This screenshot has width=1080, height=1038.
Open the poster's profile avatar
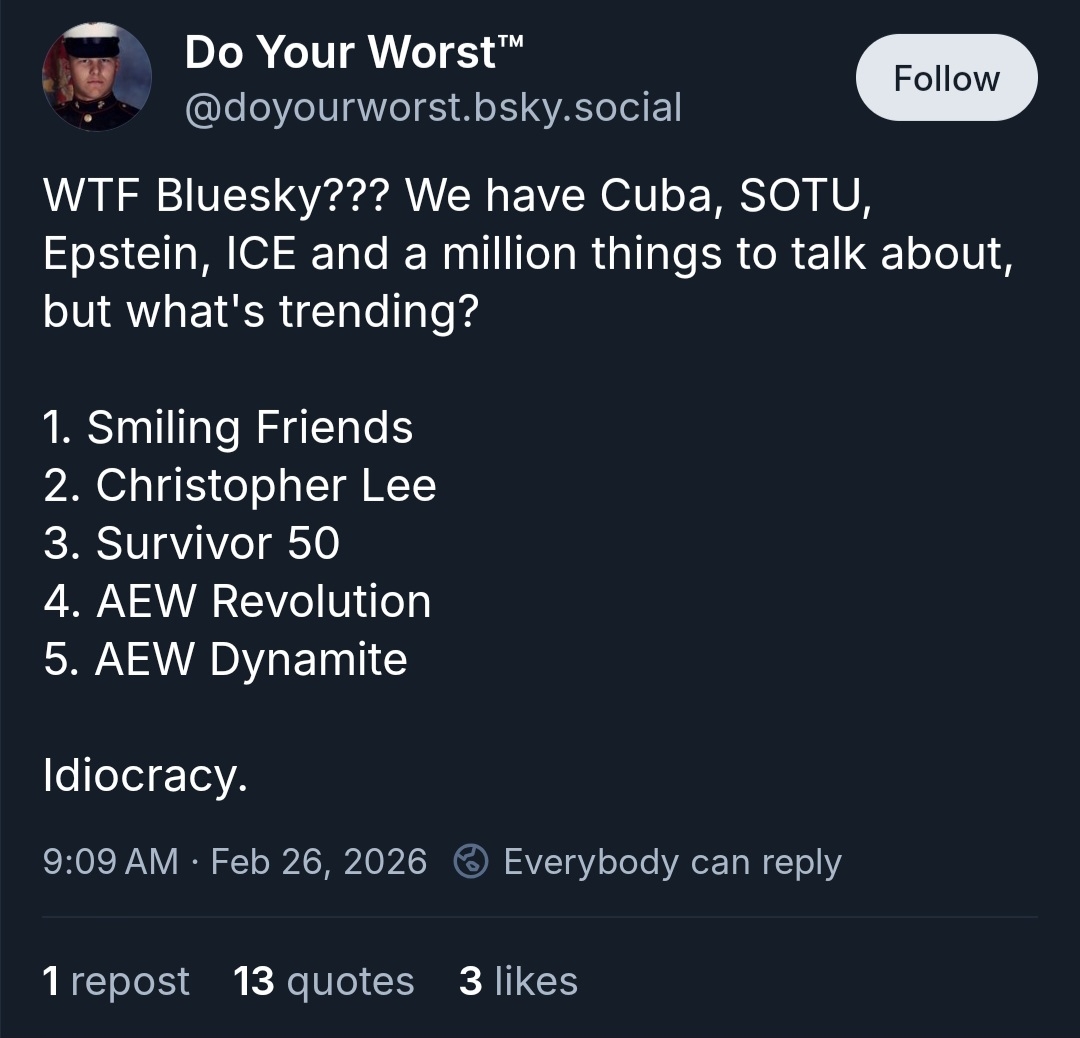(97, 77)
